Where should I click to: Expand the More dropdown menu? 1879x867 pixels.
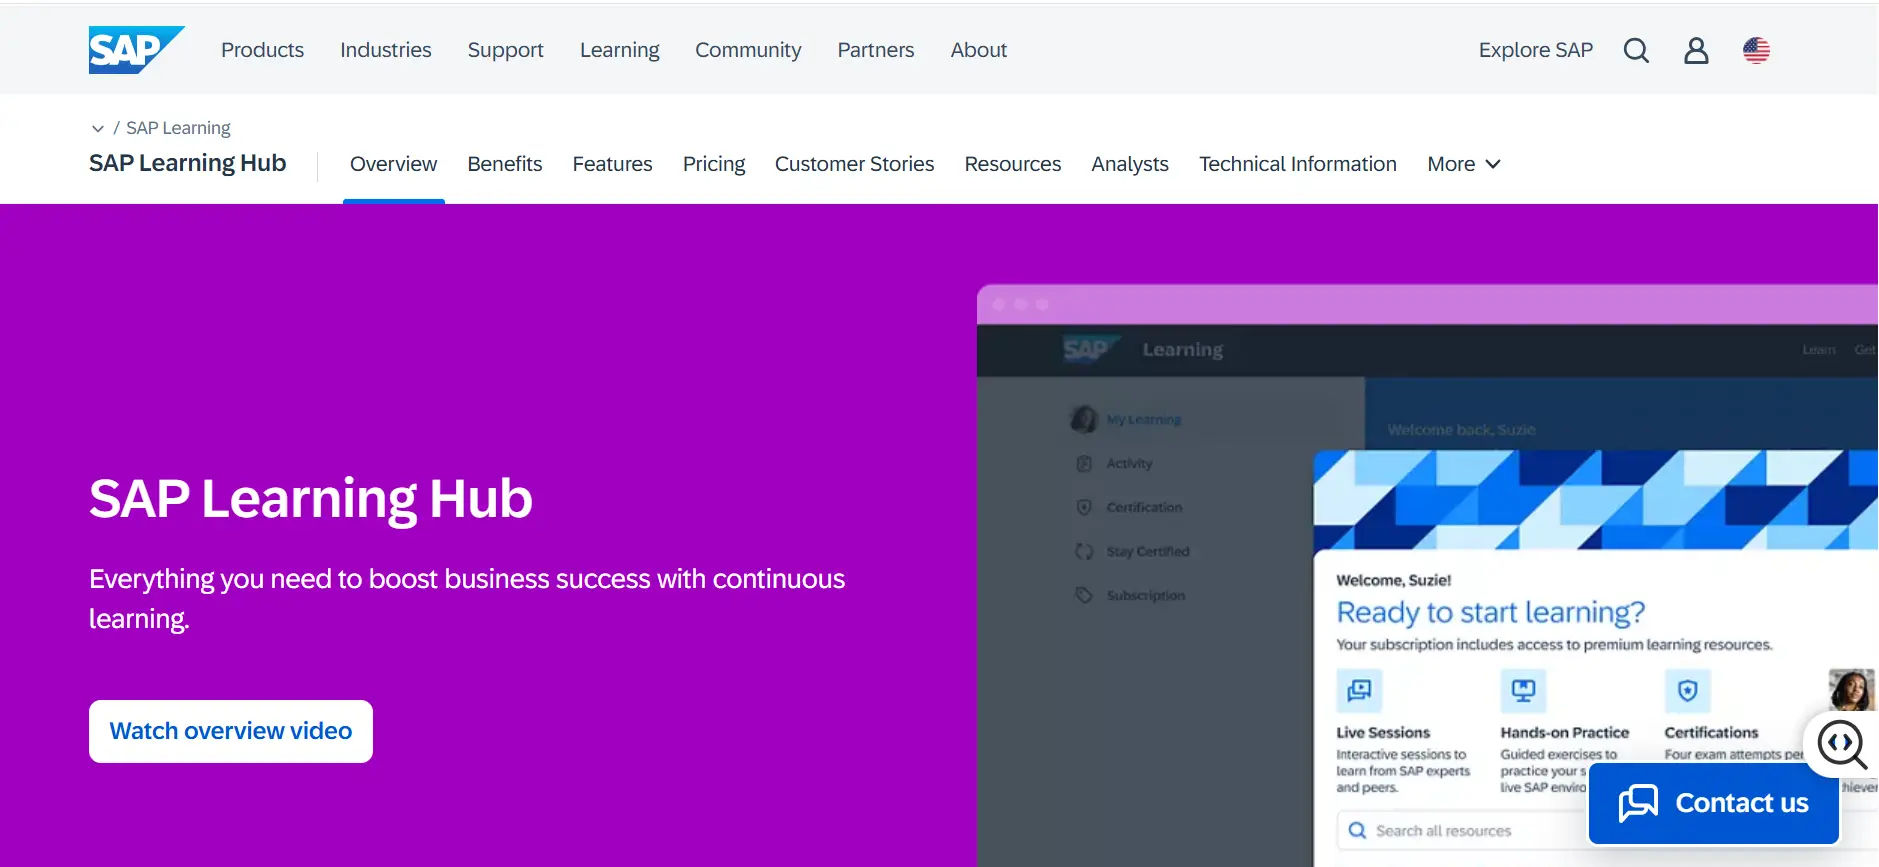pos(1463,164)
